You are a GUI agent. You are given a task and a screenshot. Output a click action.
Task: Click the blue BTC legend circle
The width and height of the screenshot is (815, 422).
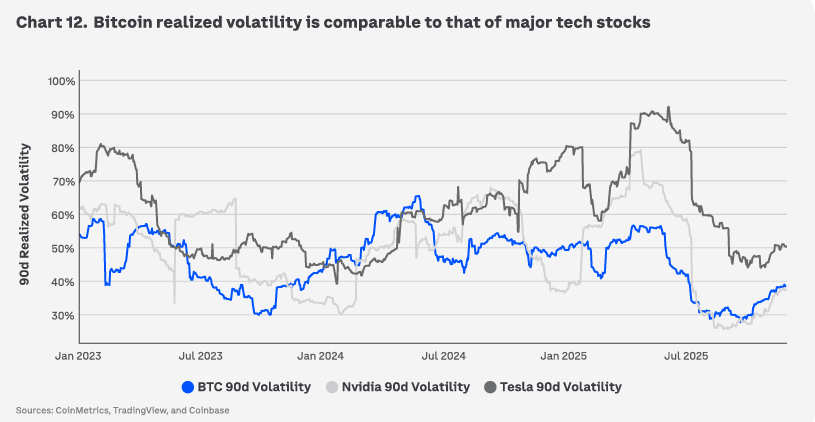click(187, 387)
